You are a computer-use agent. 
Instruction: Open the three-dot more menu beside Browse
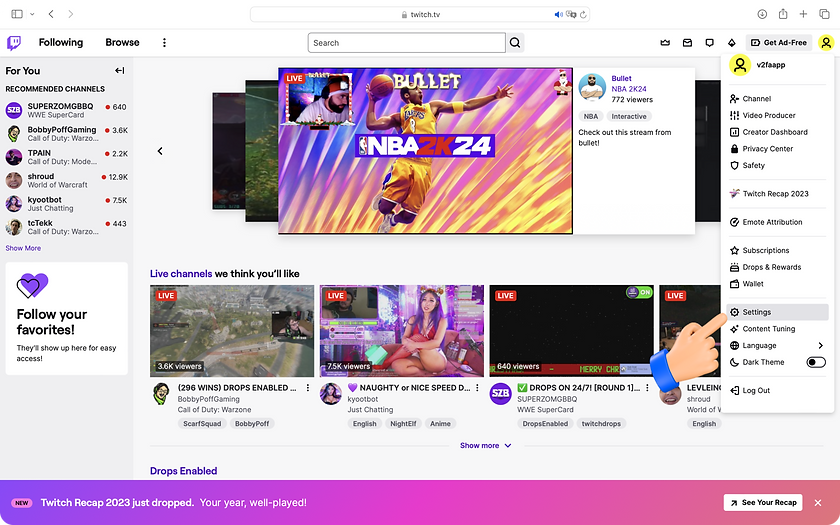[x=164, y=42]
